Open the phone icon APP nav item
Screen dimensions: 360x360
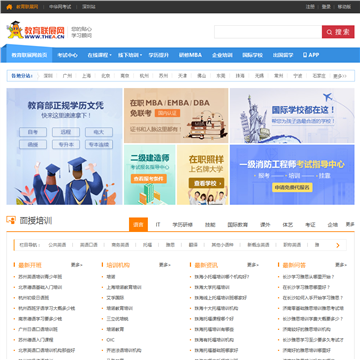pyautogui.click(x=311, y=55)
